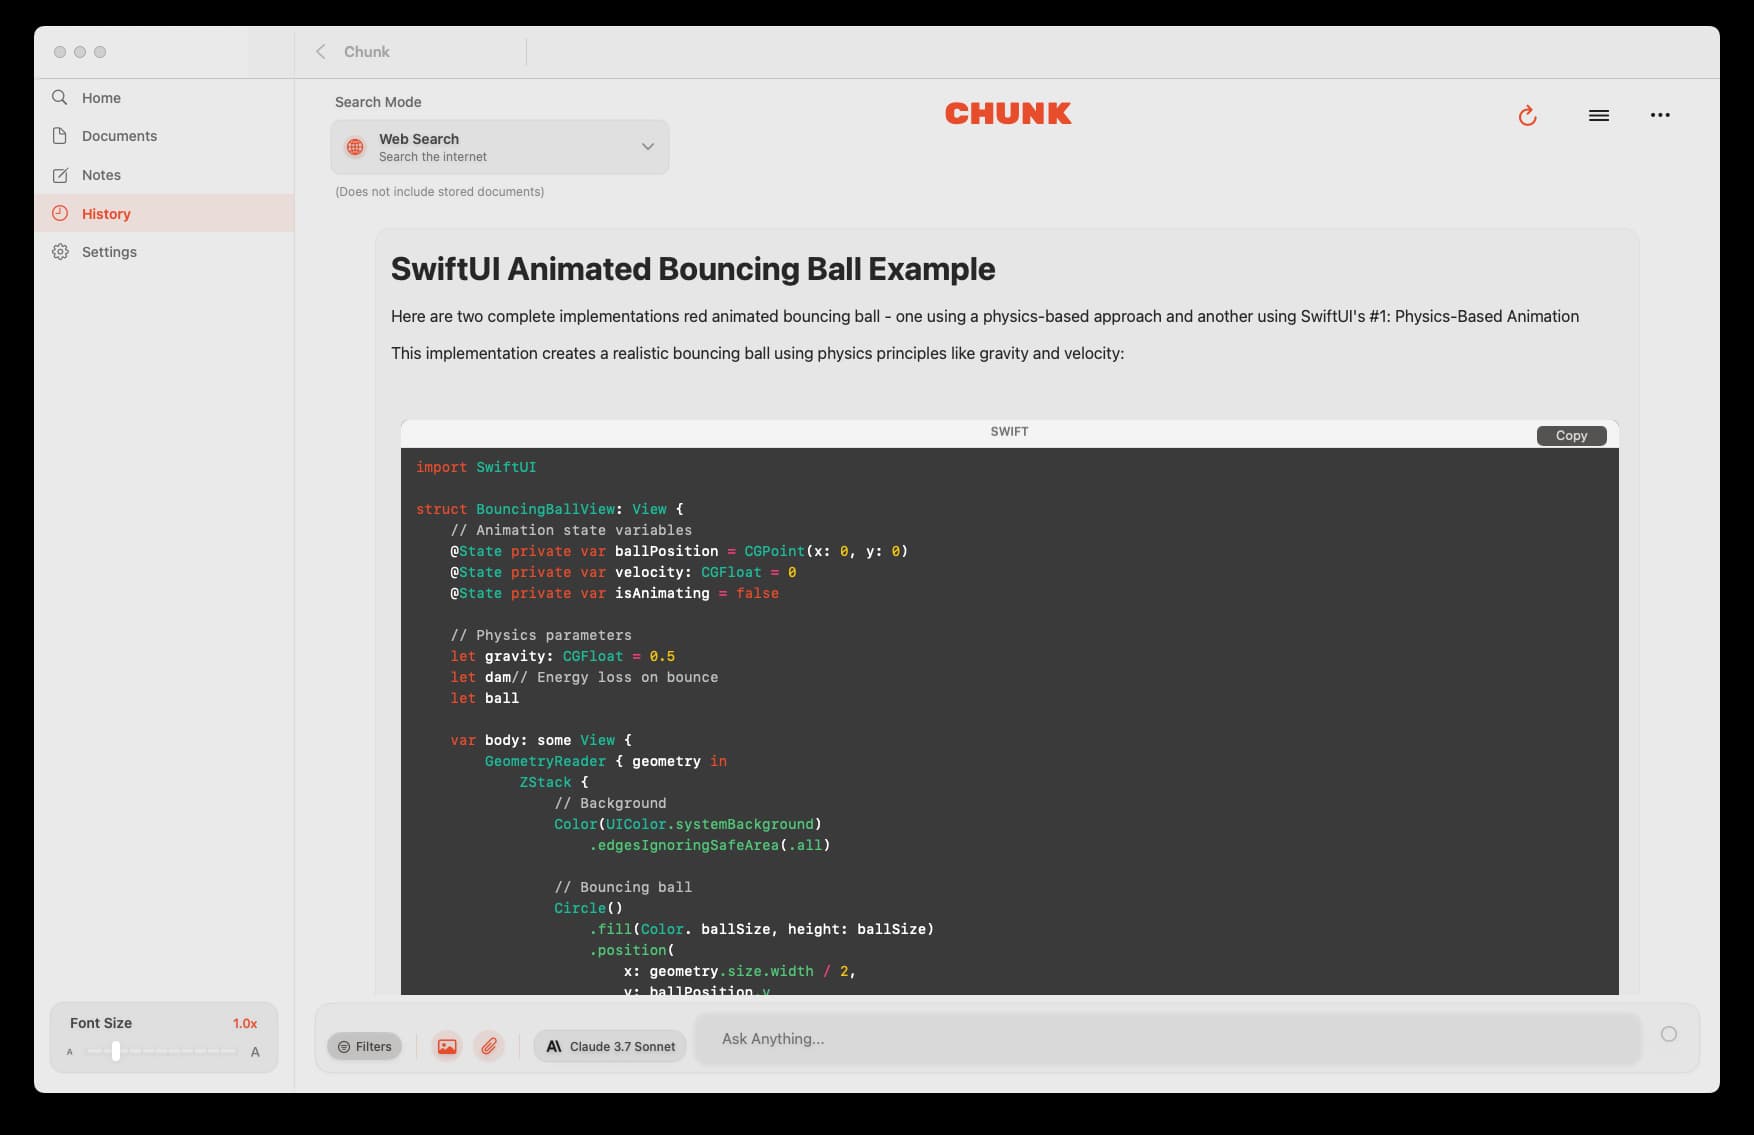This screenshot has height=1135, width=1754.
Task: Expand the Web Search mode dropdown
Action: point(647,146)
